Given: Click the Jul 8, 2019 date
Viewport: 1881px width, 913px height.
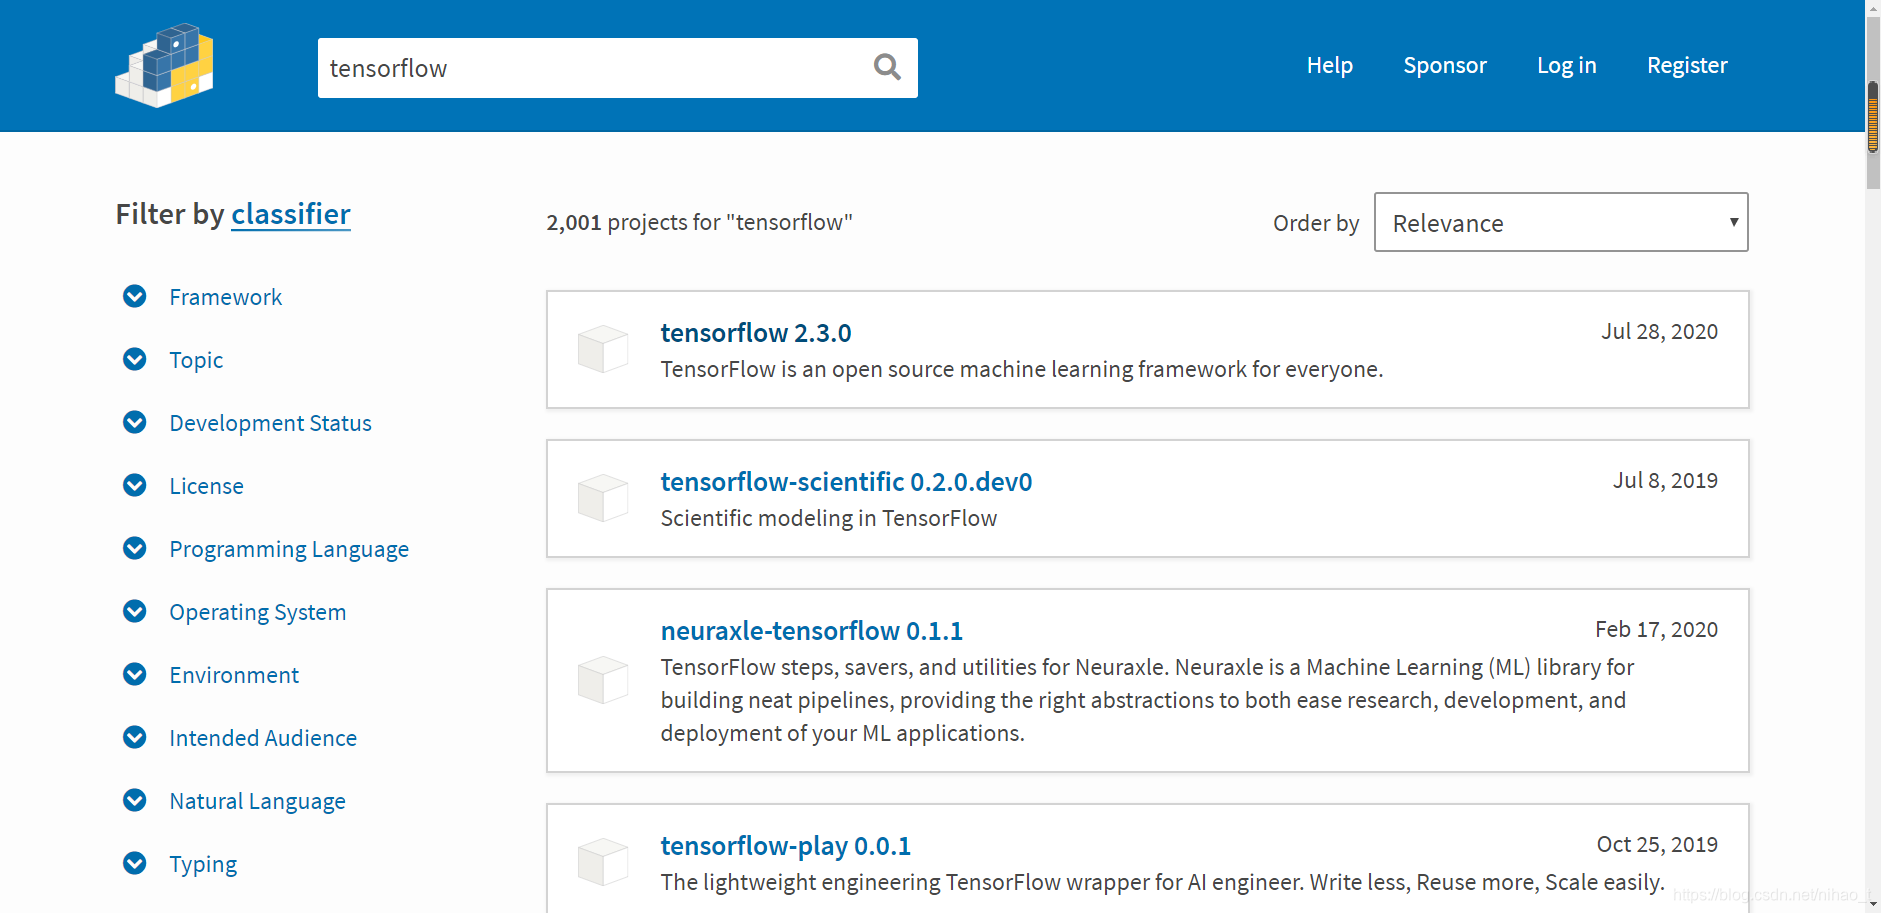Looking at the screenshot, I should (1665, 480).
